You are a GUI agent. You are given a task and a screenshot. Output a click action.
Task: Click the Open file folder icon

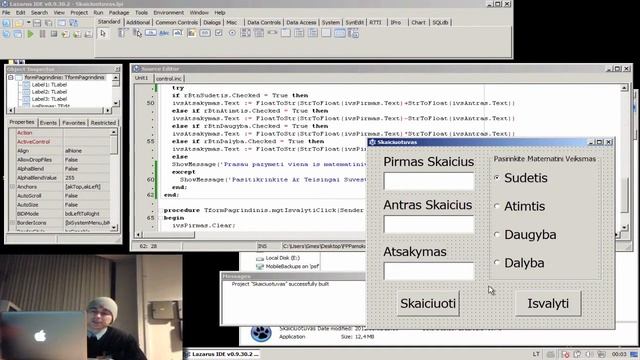(x=18, y=23)
